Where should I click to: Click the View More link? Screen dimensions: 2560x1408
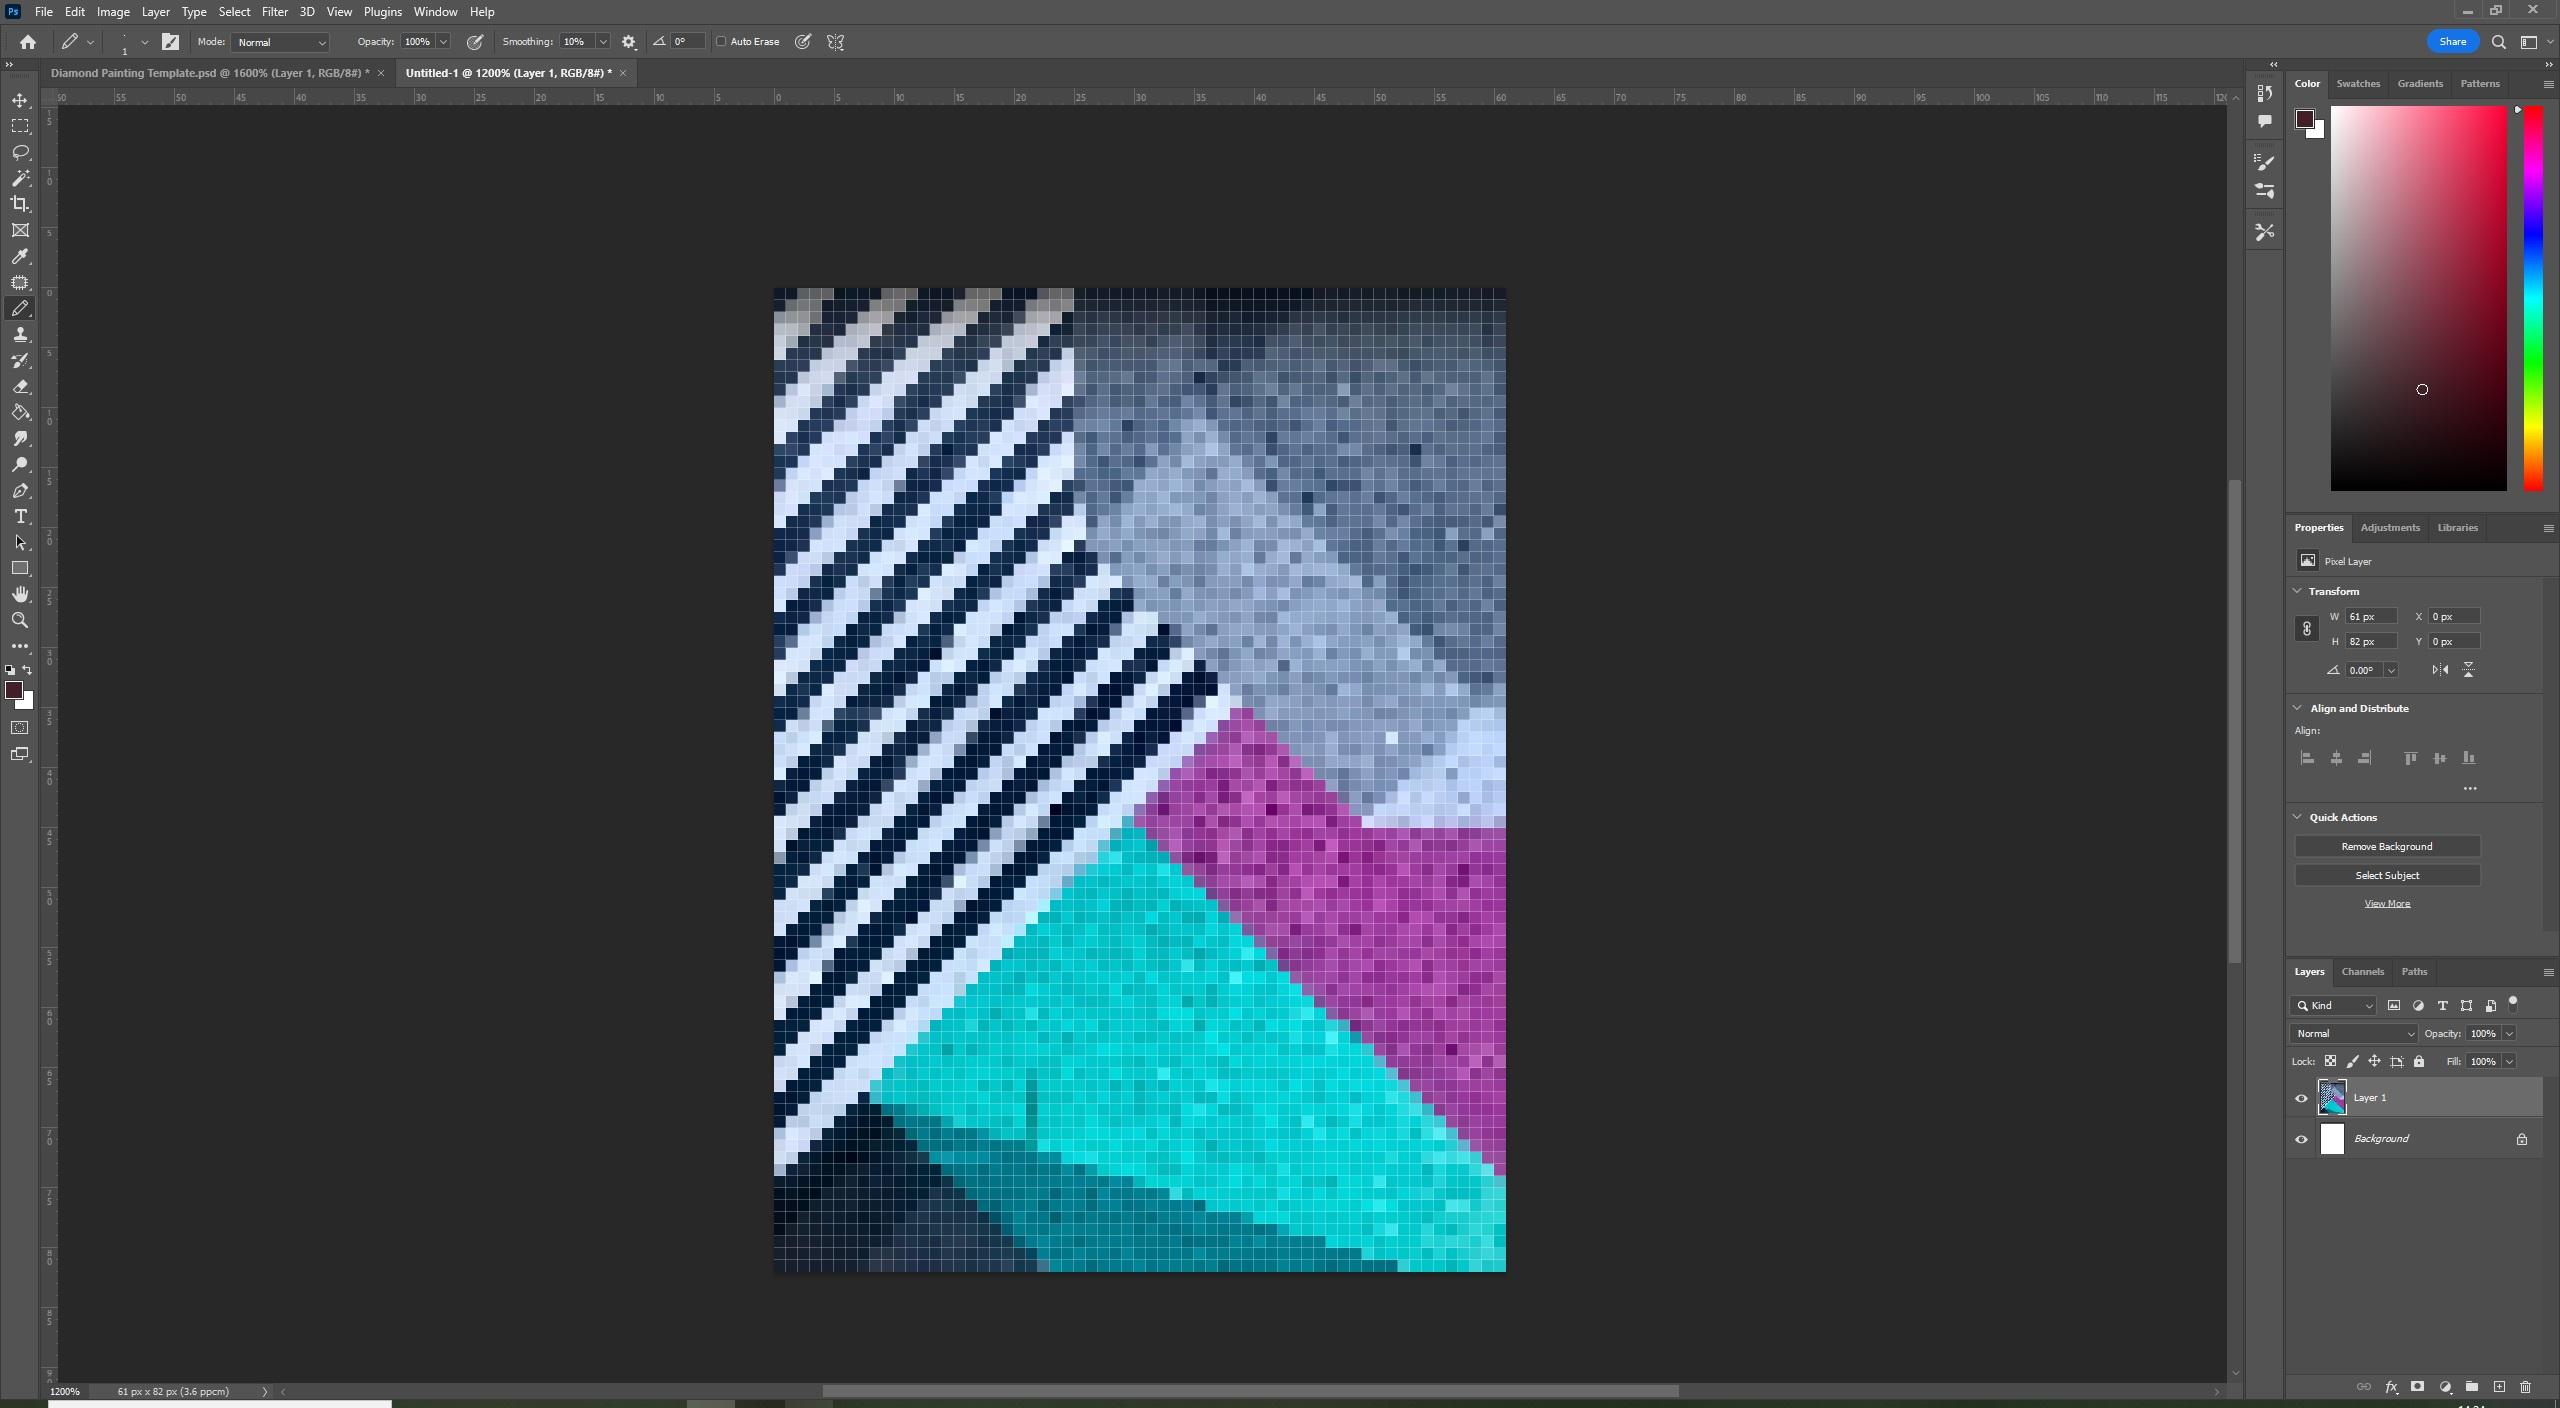click(x=2387, y=904)
